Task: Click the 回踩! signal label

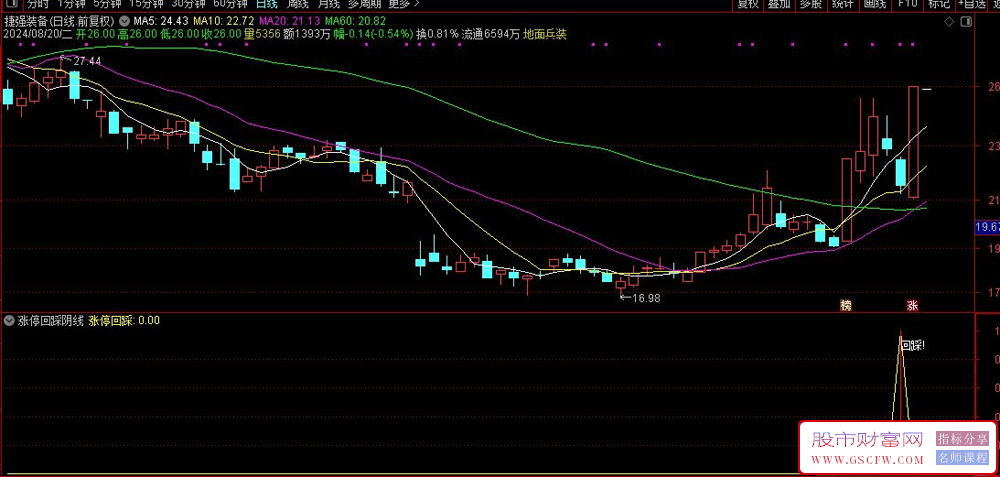Action: pyautogui.click(x=913, y=346)
